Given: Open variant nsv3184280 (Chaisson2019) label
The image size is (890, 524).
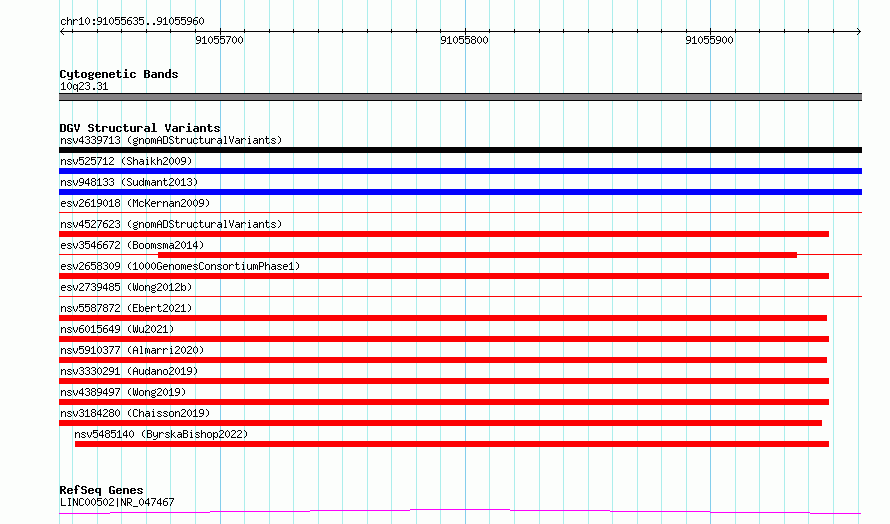Looking at the screenshot, I should coord(135,413).
